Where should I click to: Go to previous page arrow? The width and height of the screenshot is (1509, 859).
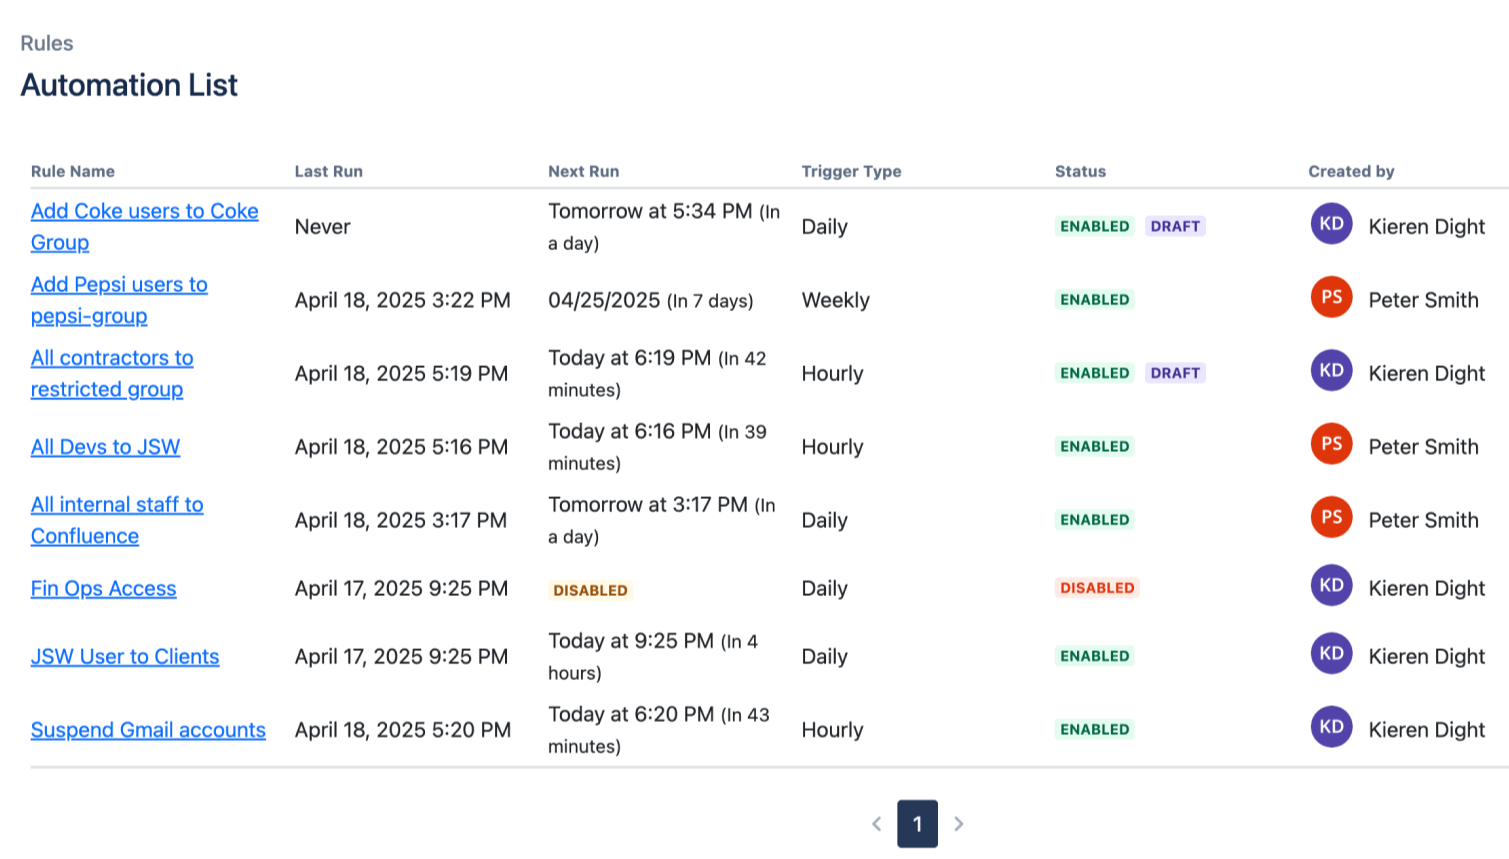coord(876,824)
